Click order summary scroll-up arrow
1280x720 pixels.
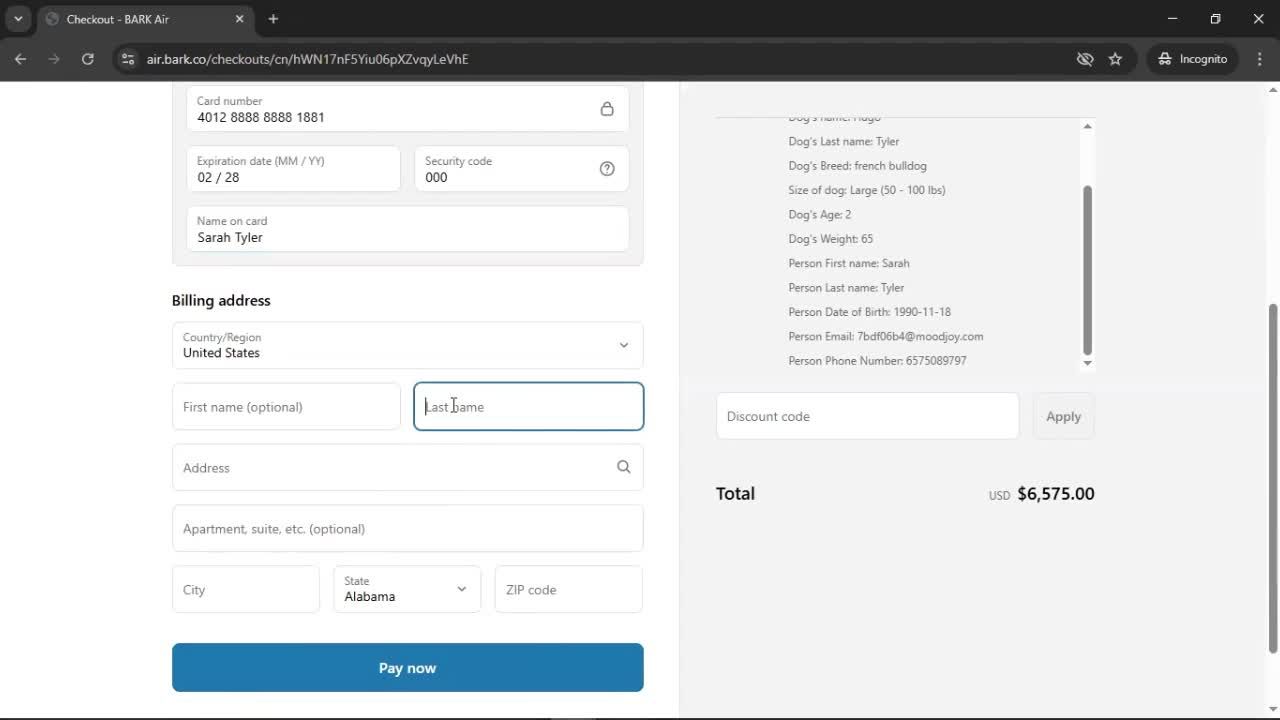[x=1088, y=126]
